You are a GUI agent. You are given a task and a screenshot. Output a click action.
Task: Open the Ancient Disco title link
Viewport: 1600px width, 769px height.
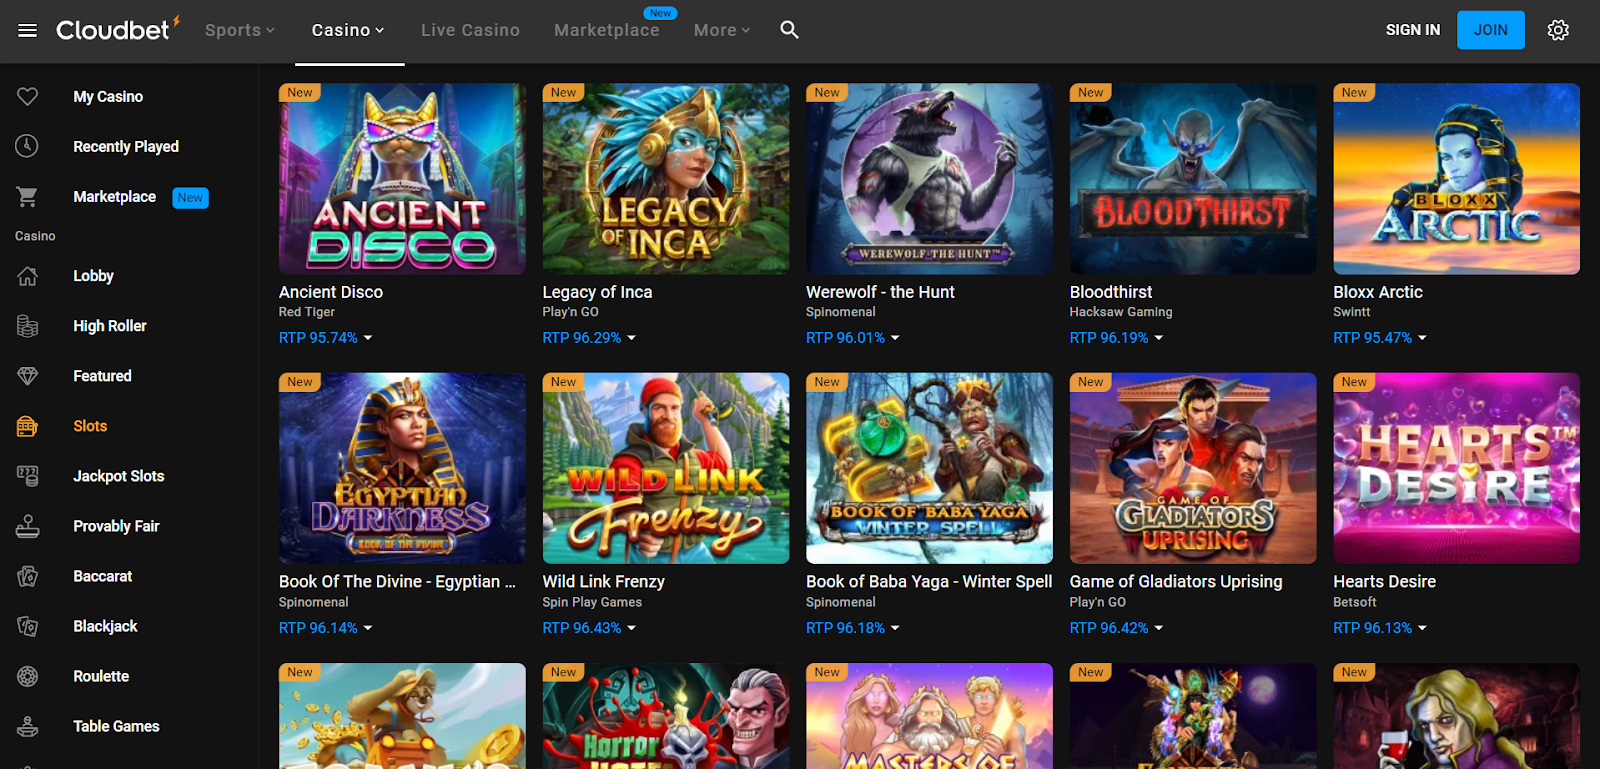pos(331,292)
